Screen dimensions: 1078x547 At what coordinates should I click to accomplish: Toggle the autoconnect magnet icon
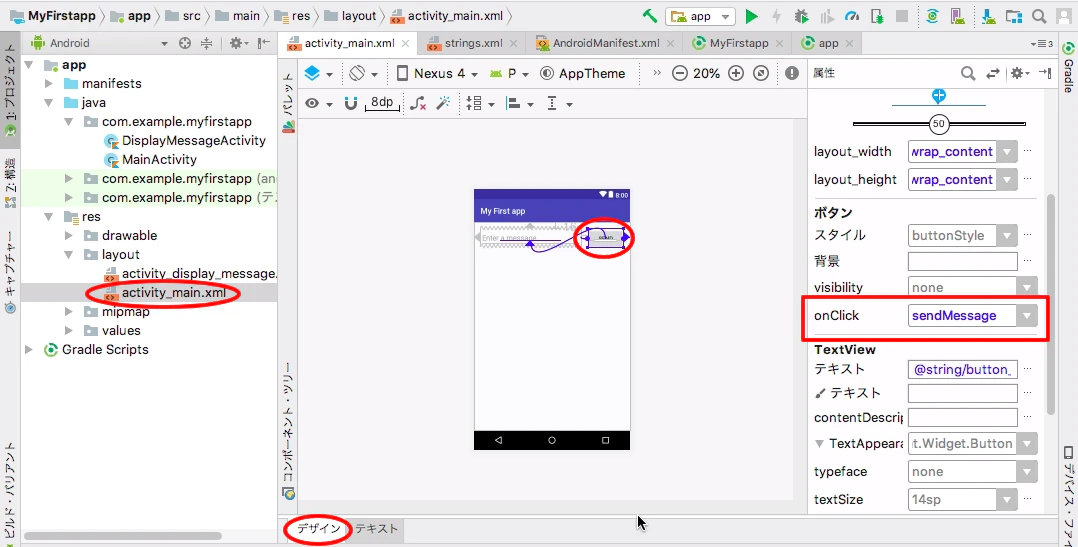351,104
